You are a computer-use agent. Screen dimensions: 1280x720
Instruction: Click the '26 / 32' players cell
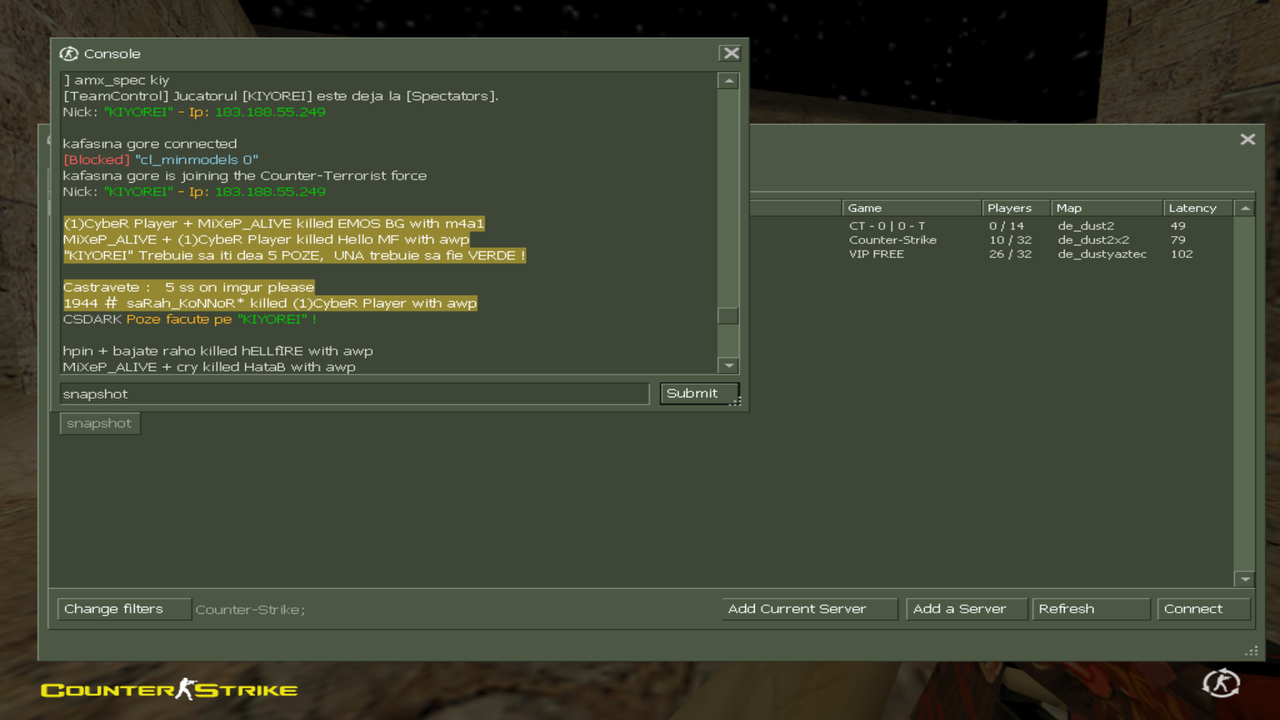tap(1009, 254)
